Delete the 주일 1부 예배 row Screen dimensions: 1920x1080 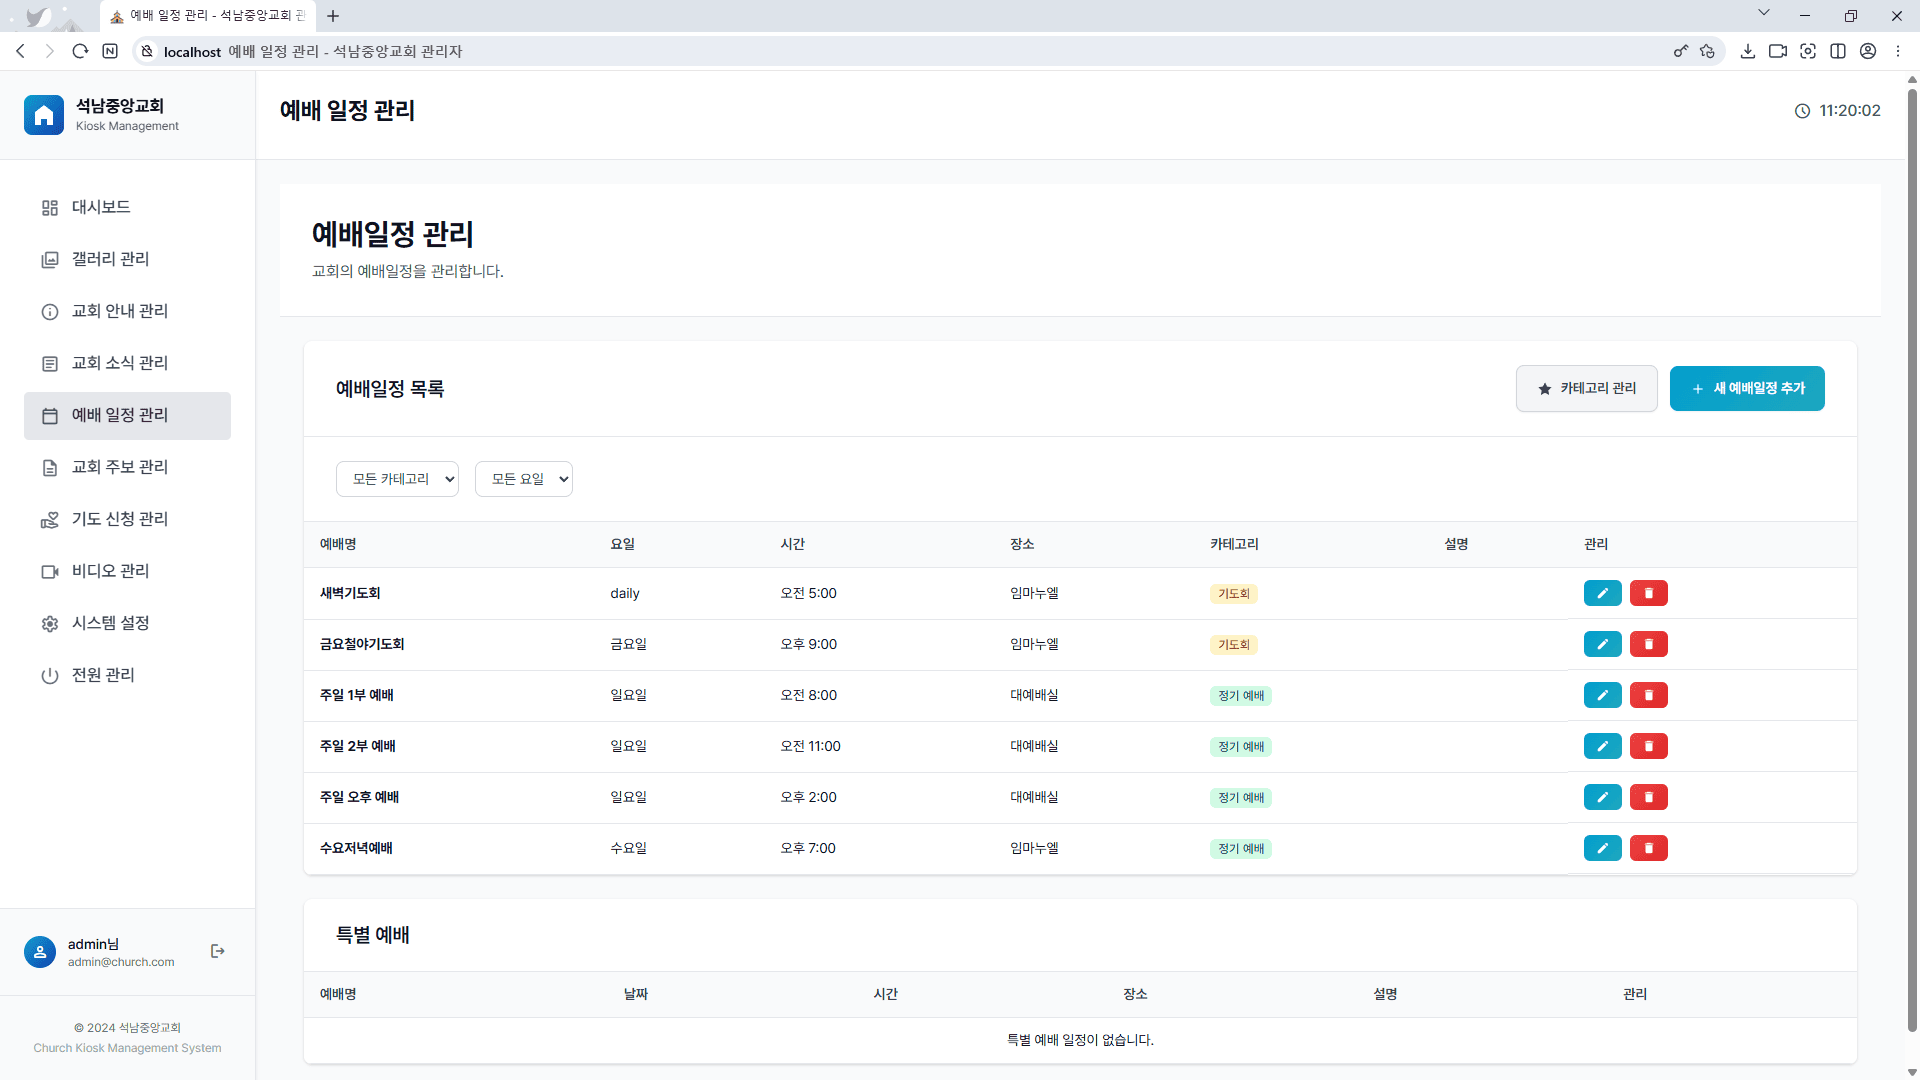point(1648,695)
